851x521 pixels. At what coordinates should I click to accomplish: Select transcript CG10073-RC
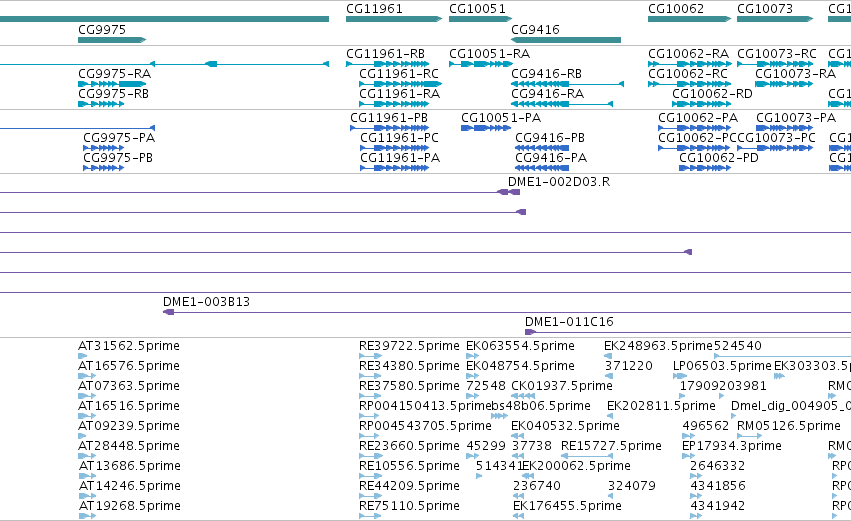click(x=775, y=64)
